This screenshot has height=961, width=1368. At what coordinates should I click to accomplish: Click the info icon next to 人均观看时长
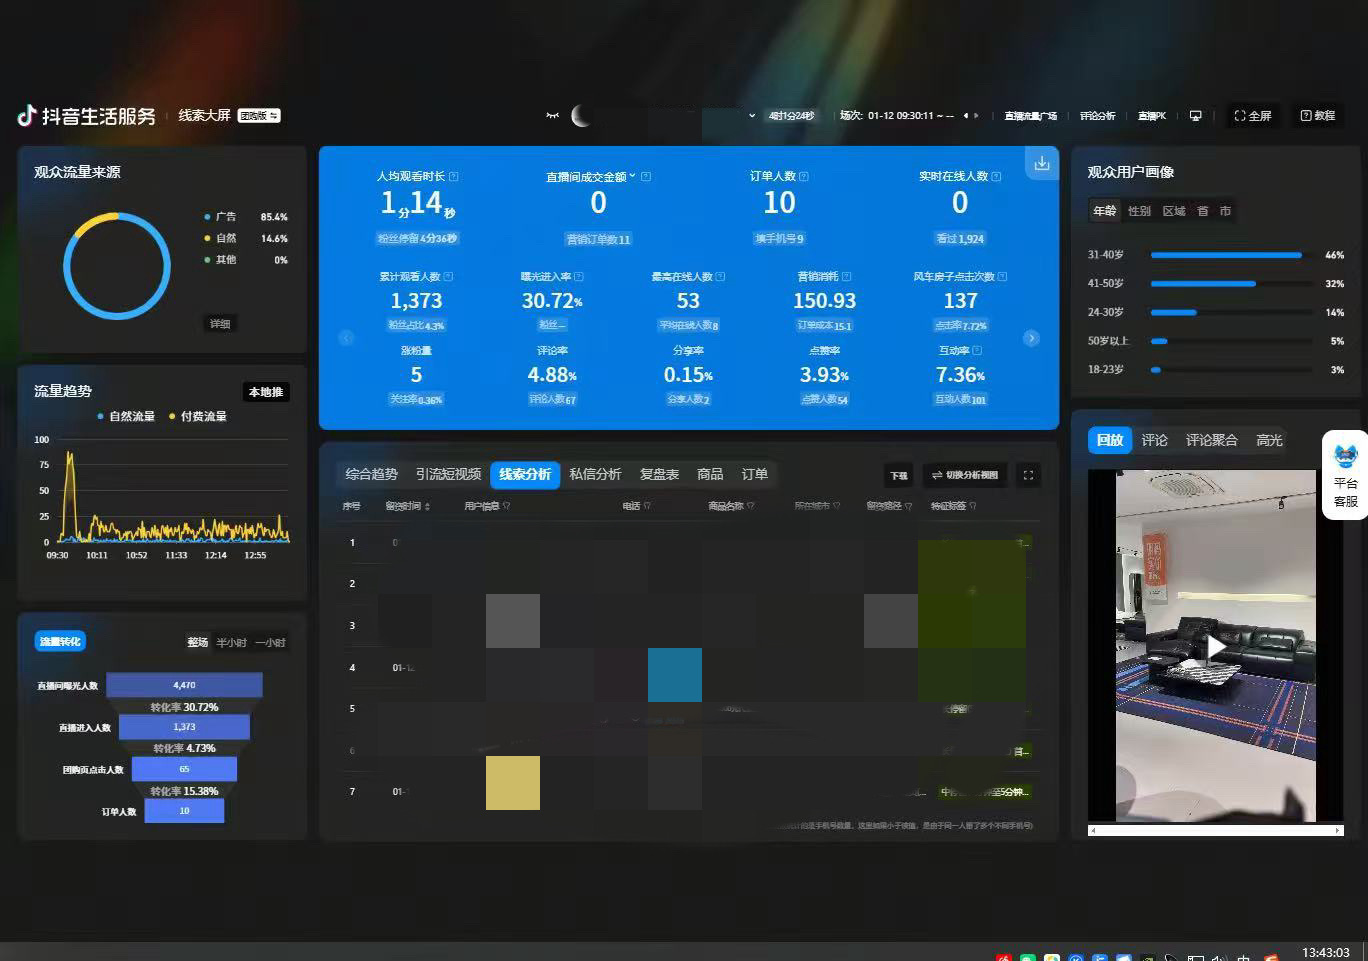[x=454, y=176]
